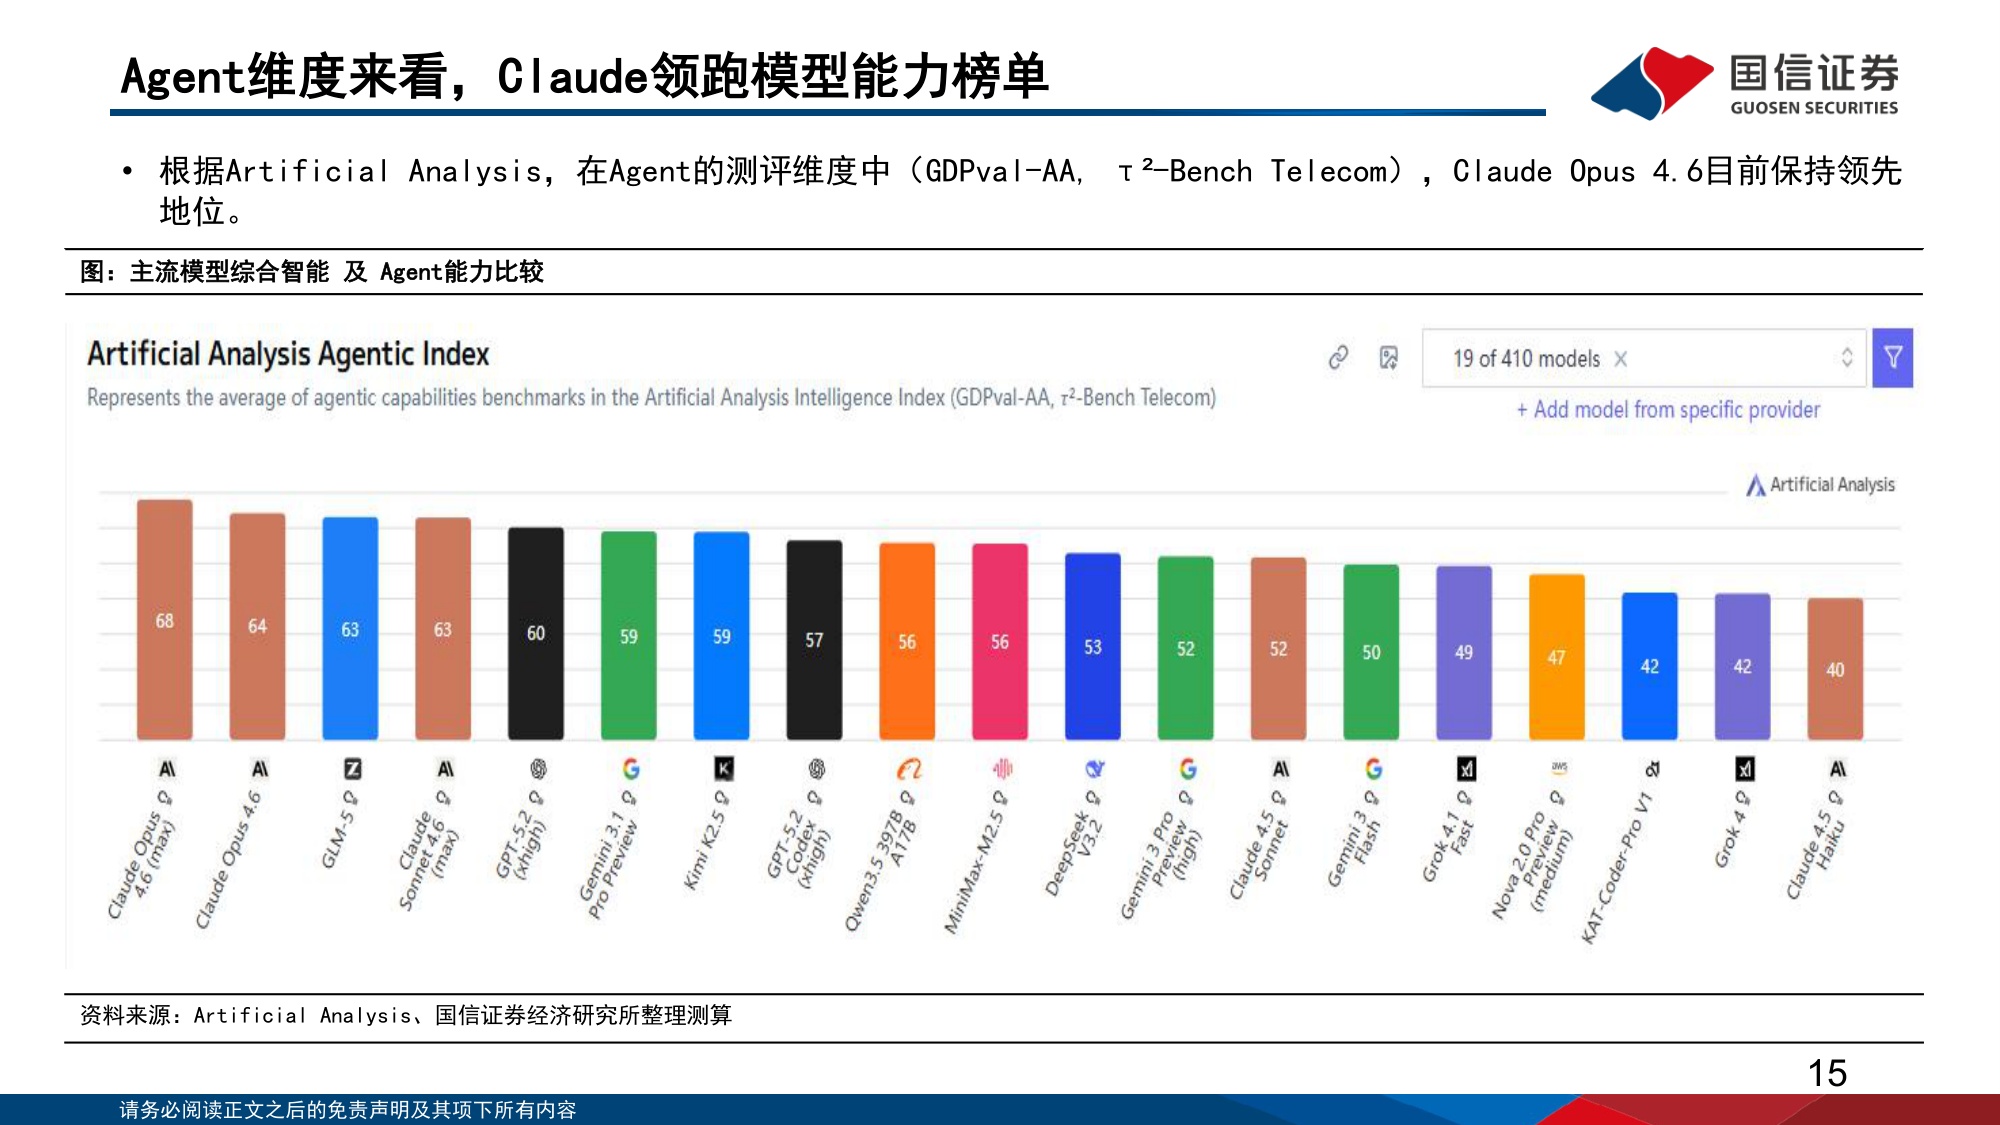Click the Guosen Securities logo
This screenshot has width=2000, height=1125.
[x=1745, y=83]
